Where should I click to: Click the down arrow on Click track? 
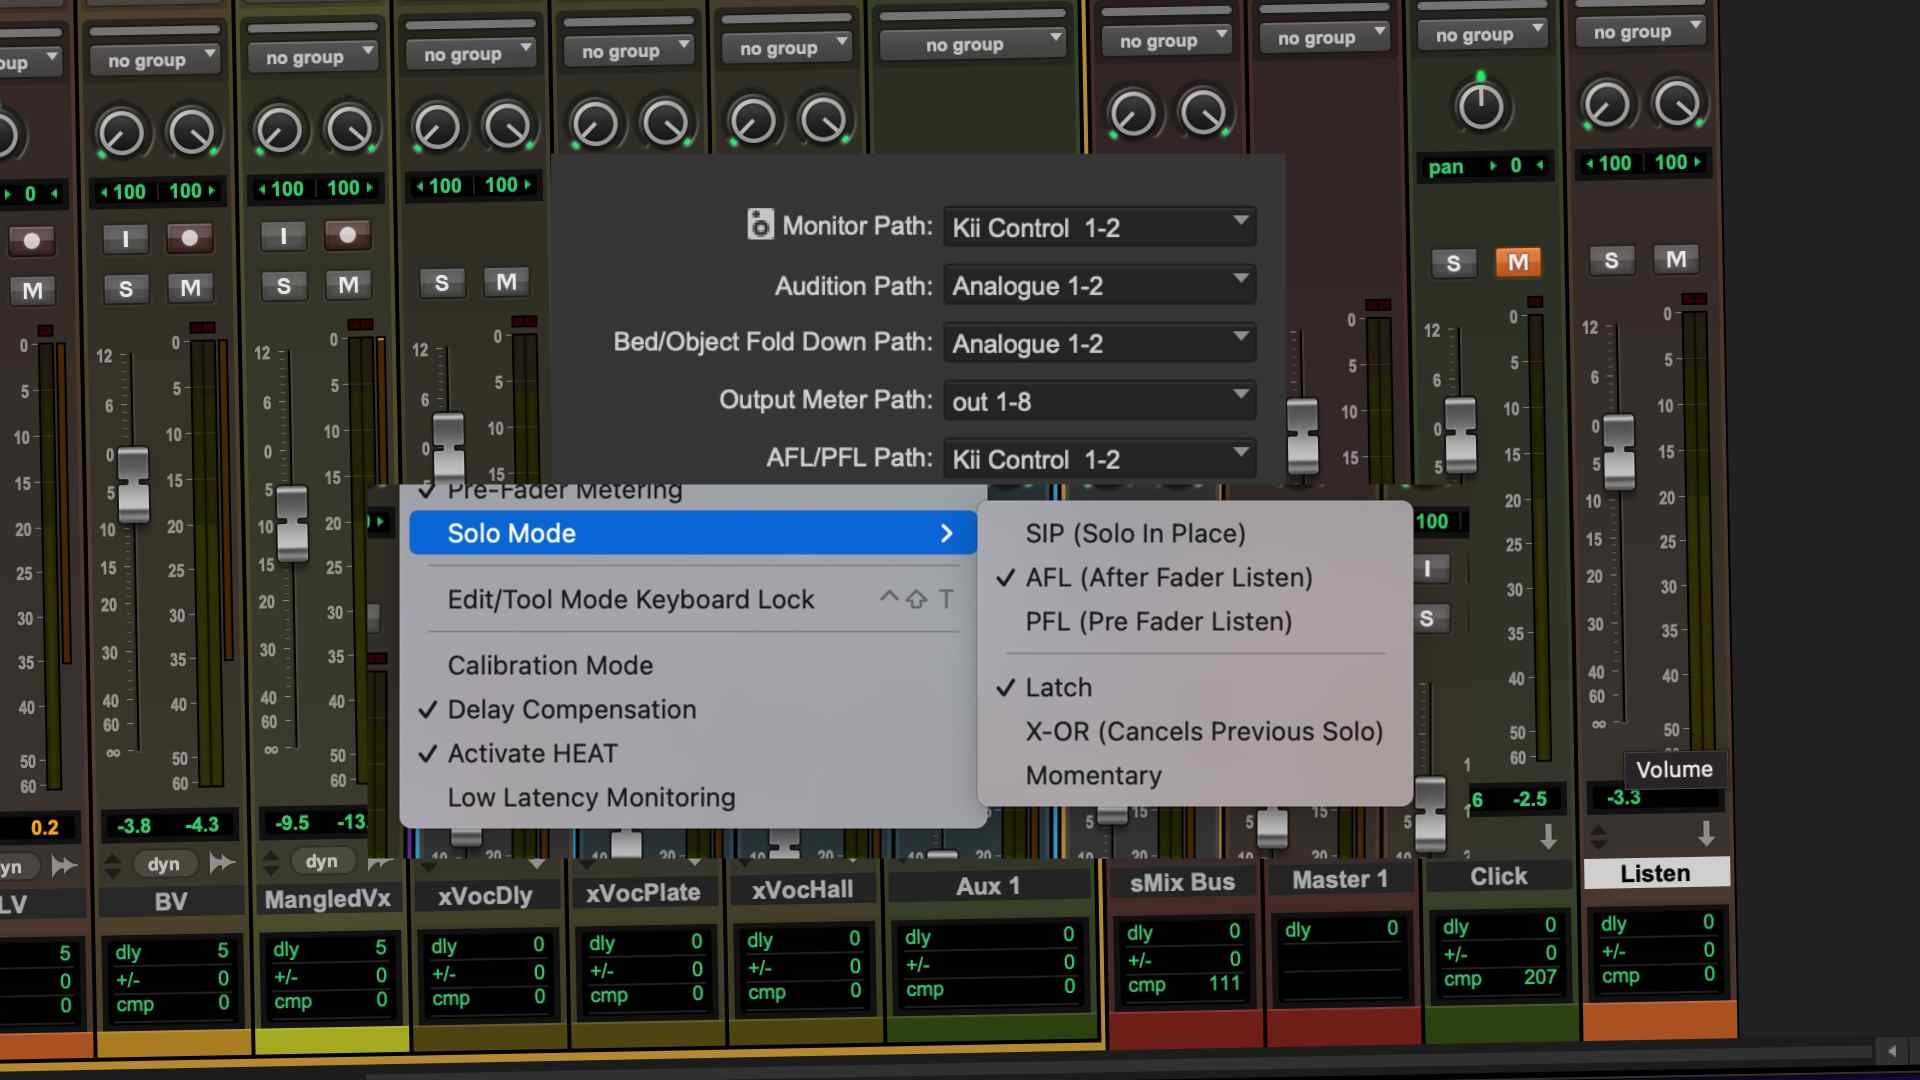click(1548, 836)
